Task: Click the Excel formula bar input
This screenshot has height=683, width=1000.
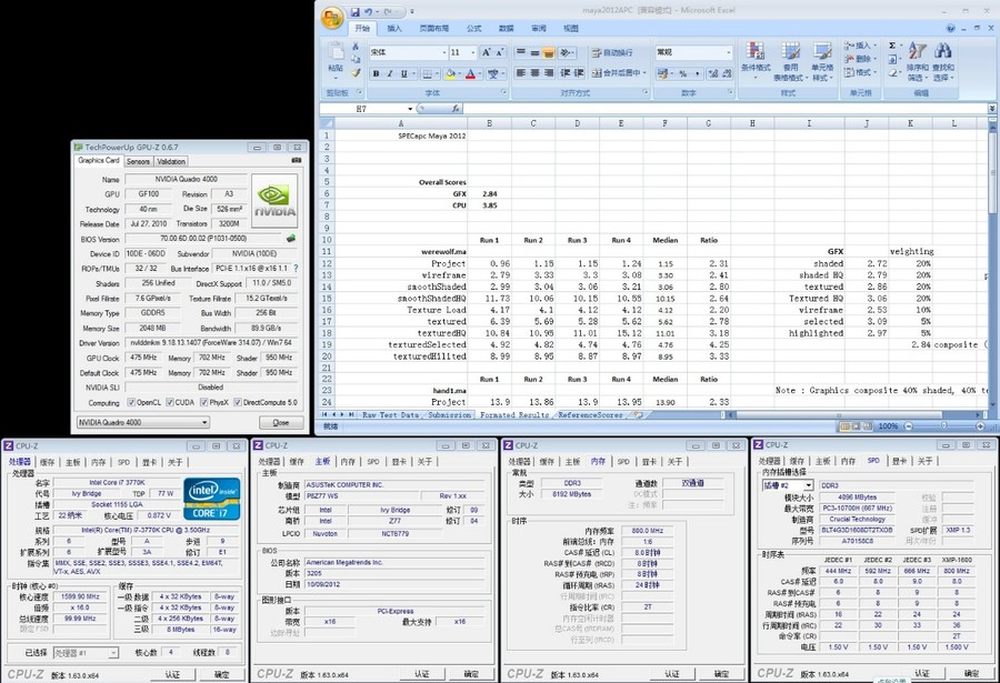Action: tap(726, 109)
